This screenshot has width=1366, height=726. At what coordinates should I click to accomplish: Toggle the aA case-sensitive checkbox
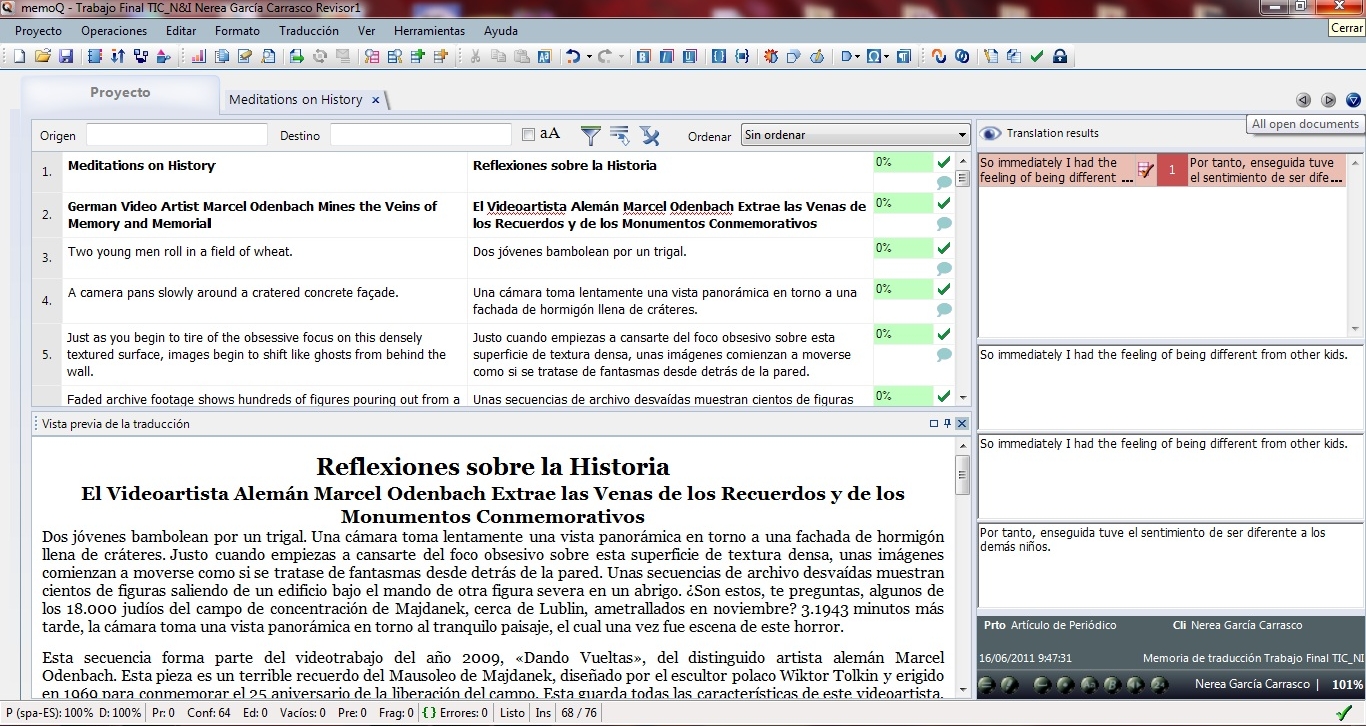tap(529, 135)
